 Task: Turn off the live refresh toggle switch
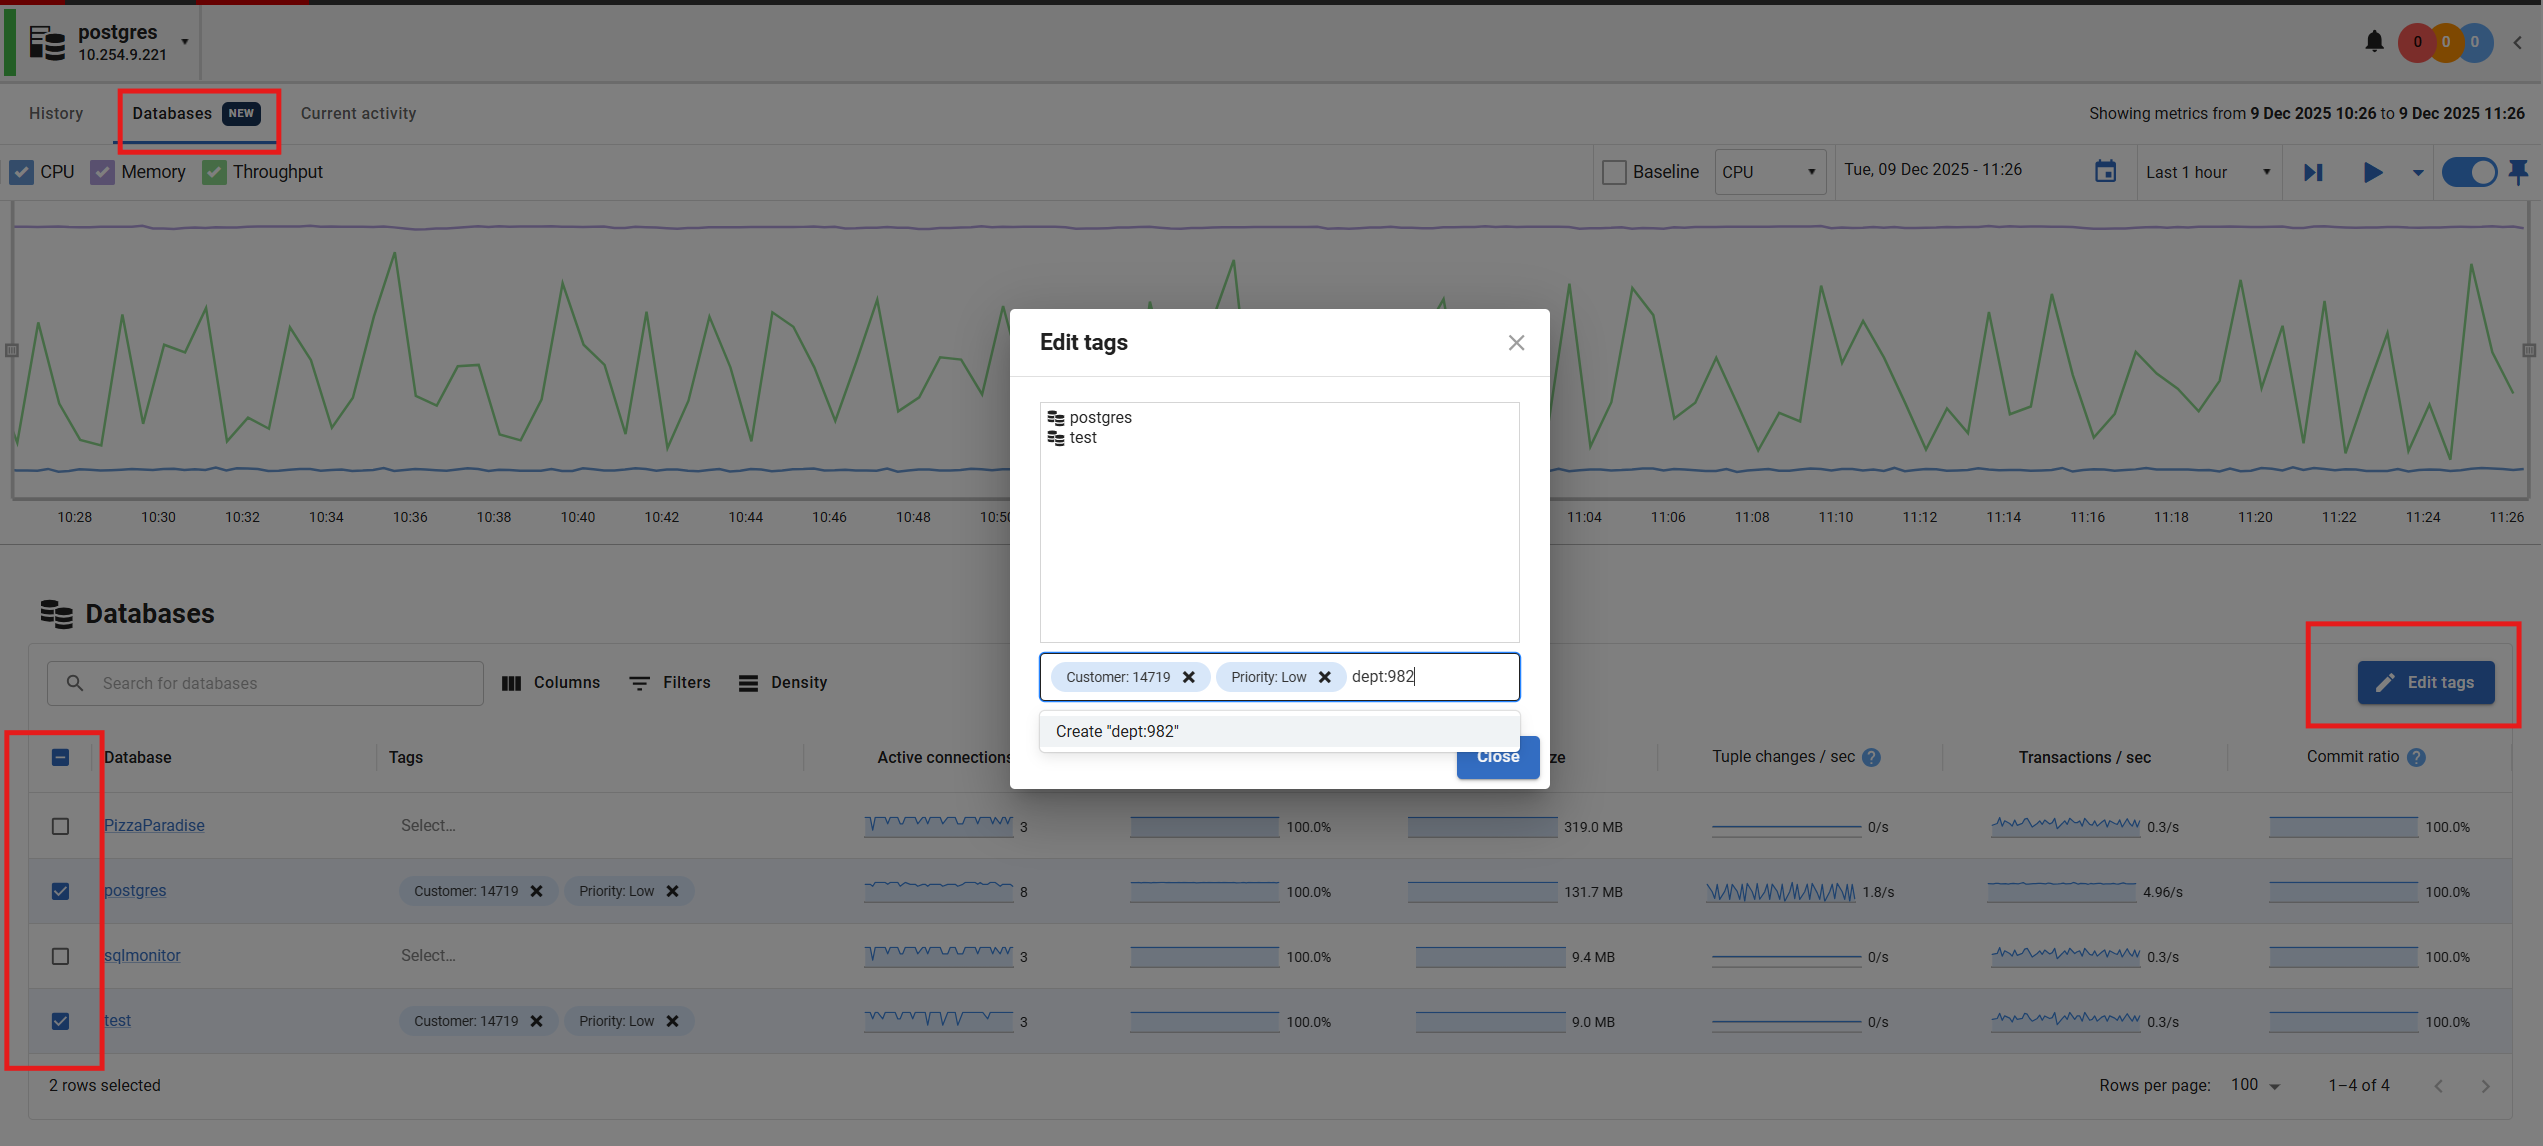(2469, 172)
